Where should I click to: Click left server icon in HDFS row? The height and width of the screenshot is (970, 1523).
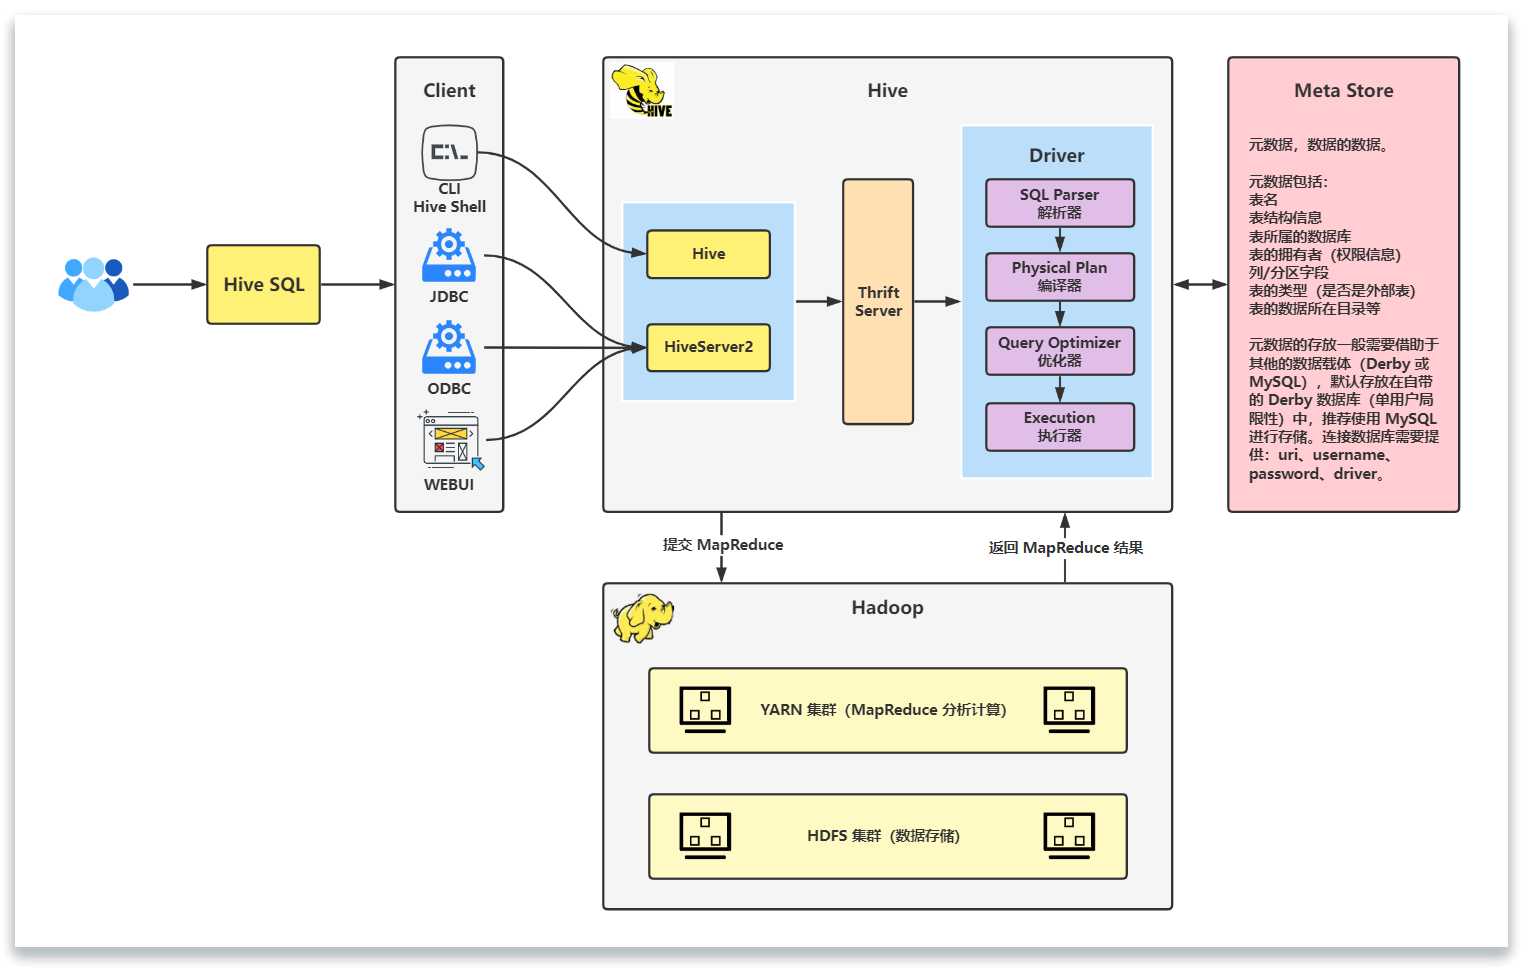[x=705, y=836]
